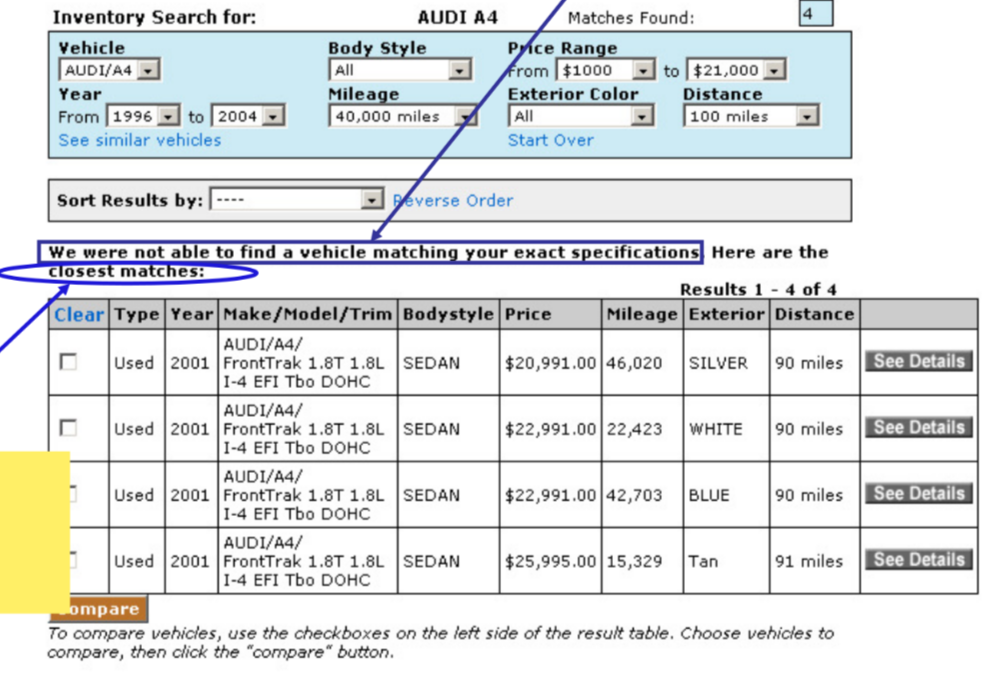Open the Mileage 40,000 miles dropdown
Viewport: 985px width, 678px height.
[x=403, y=116]
